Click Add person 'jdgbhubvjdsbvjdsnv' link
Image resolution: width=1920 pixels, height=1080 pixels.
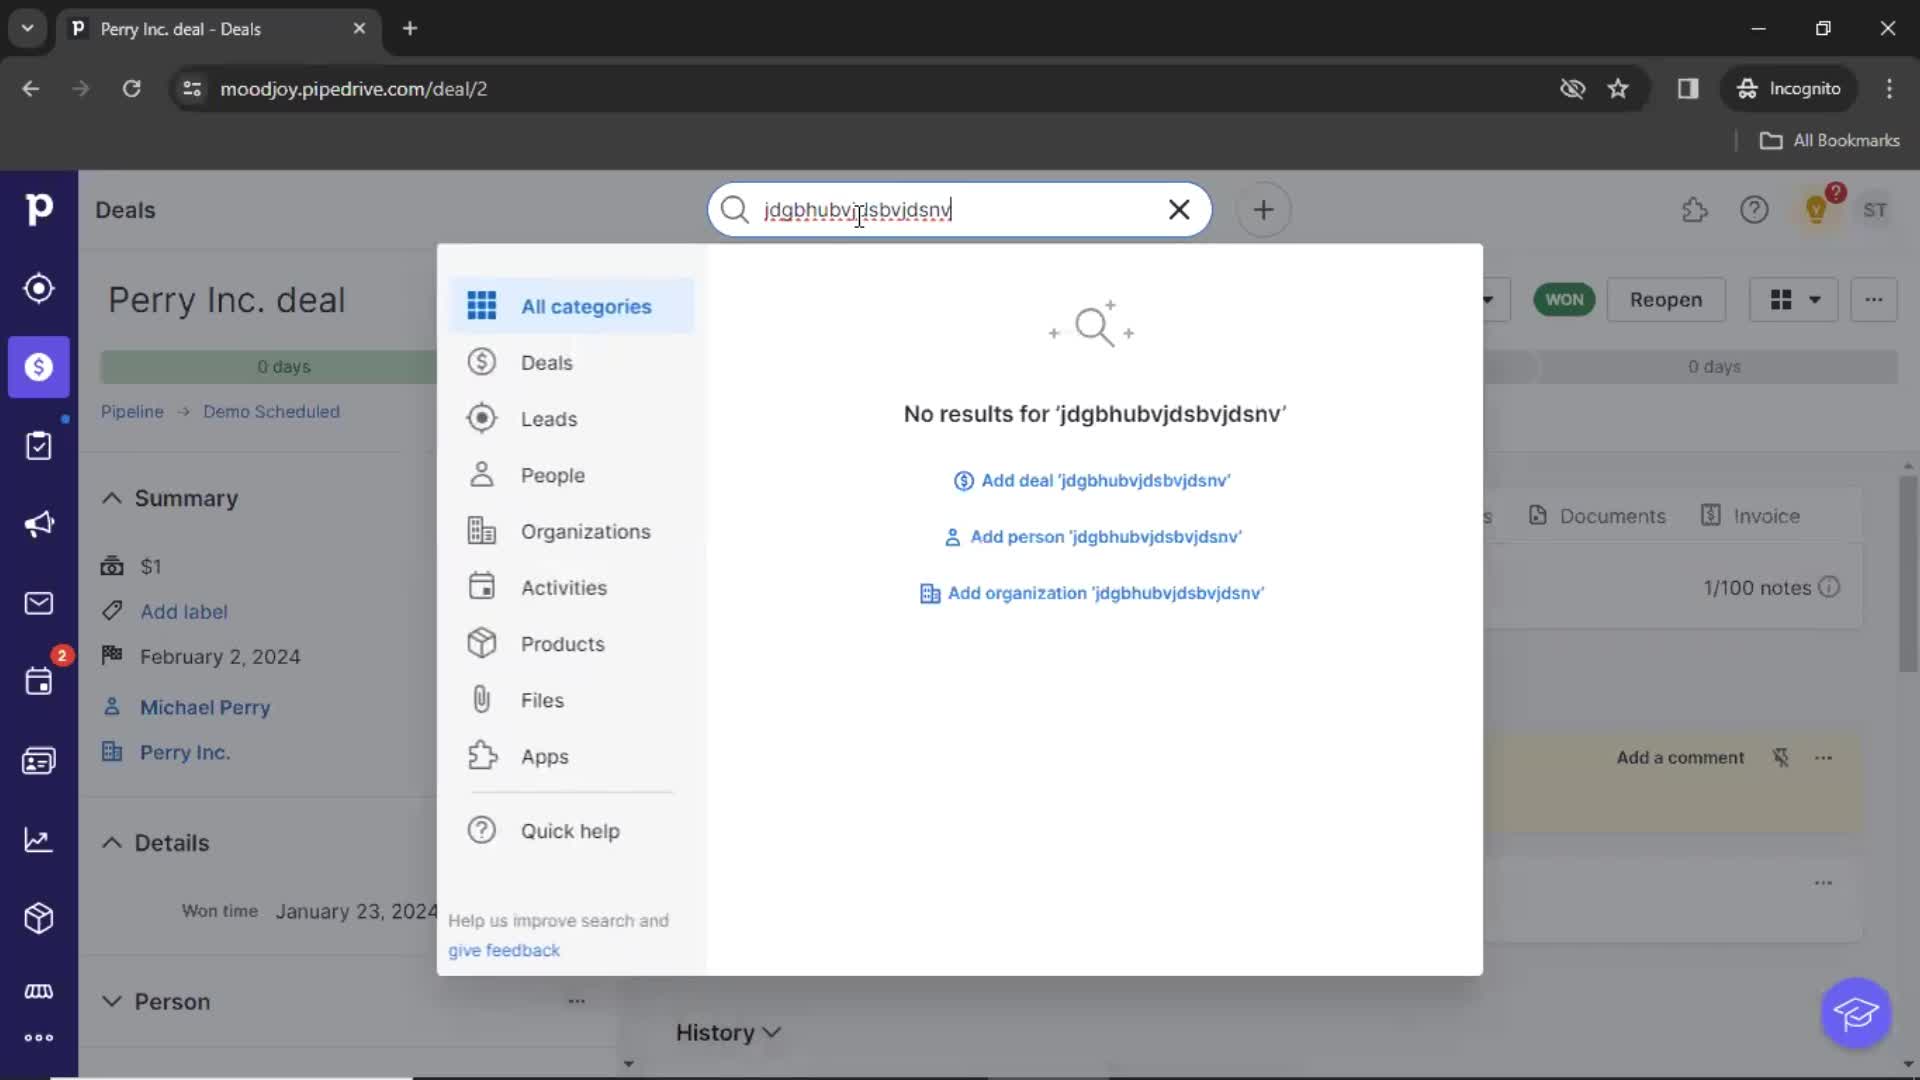coord(1092,537)
